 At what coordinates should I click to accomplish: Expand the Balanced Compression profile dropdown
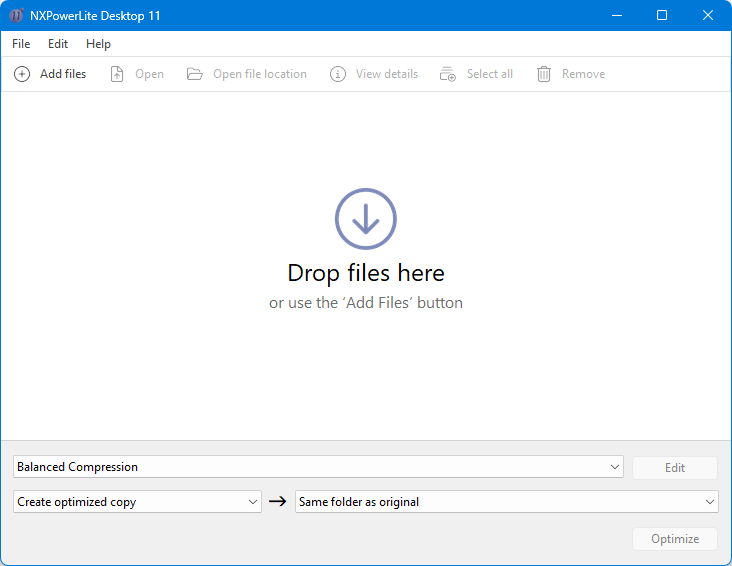point(614,467)
